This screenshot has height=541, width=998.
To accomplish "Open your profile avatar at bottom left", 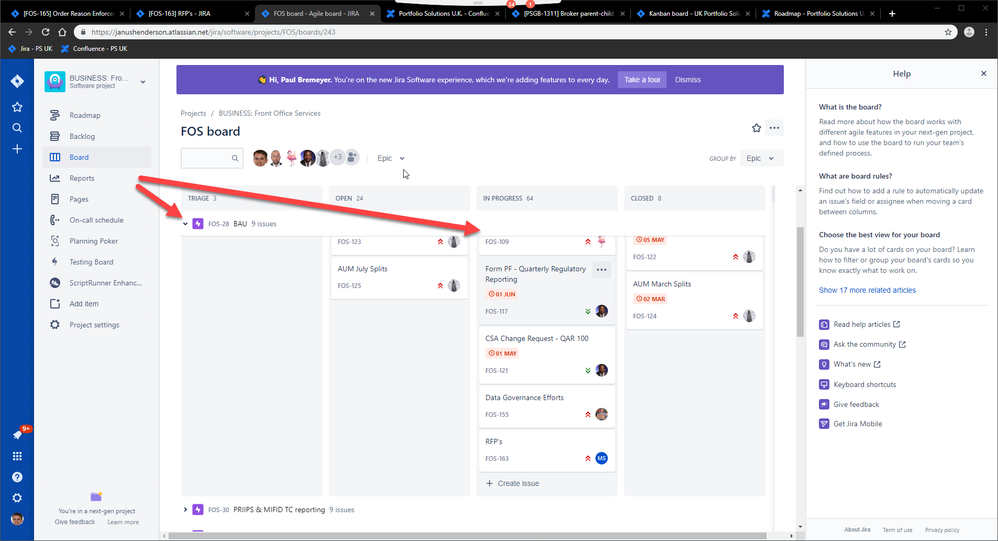I will click(x=17, y=519).
